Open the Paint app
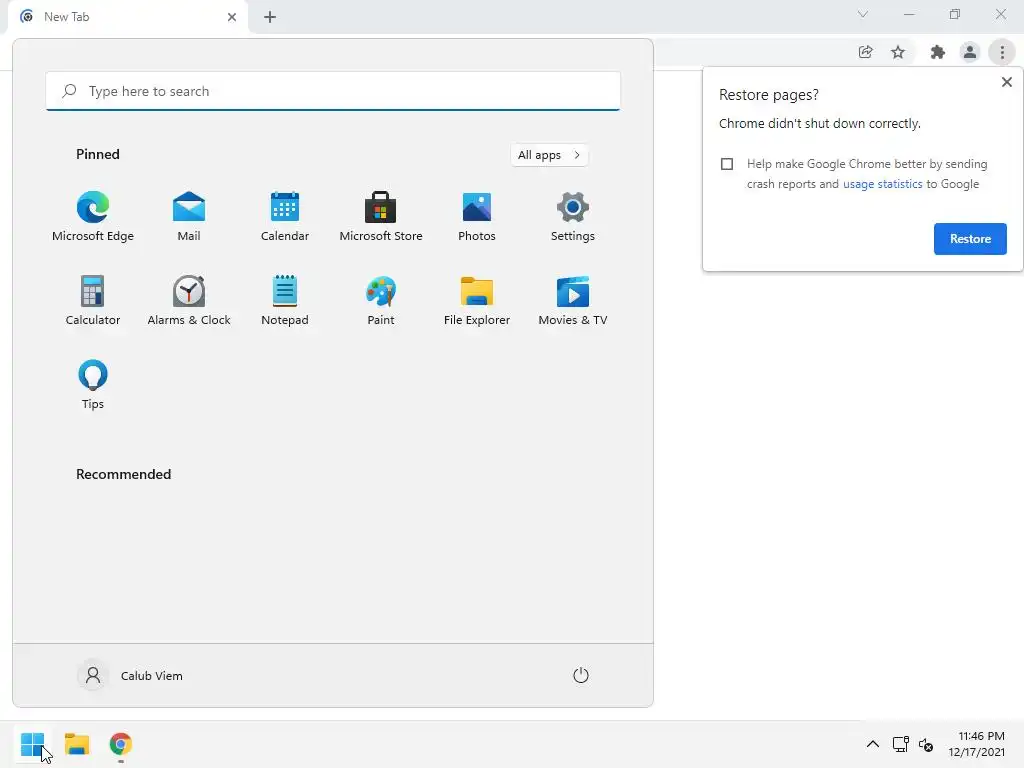The height and width of the screenshot is (768, 1024). click(x=381, y=300)
